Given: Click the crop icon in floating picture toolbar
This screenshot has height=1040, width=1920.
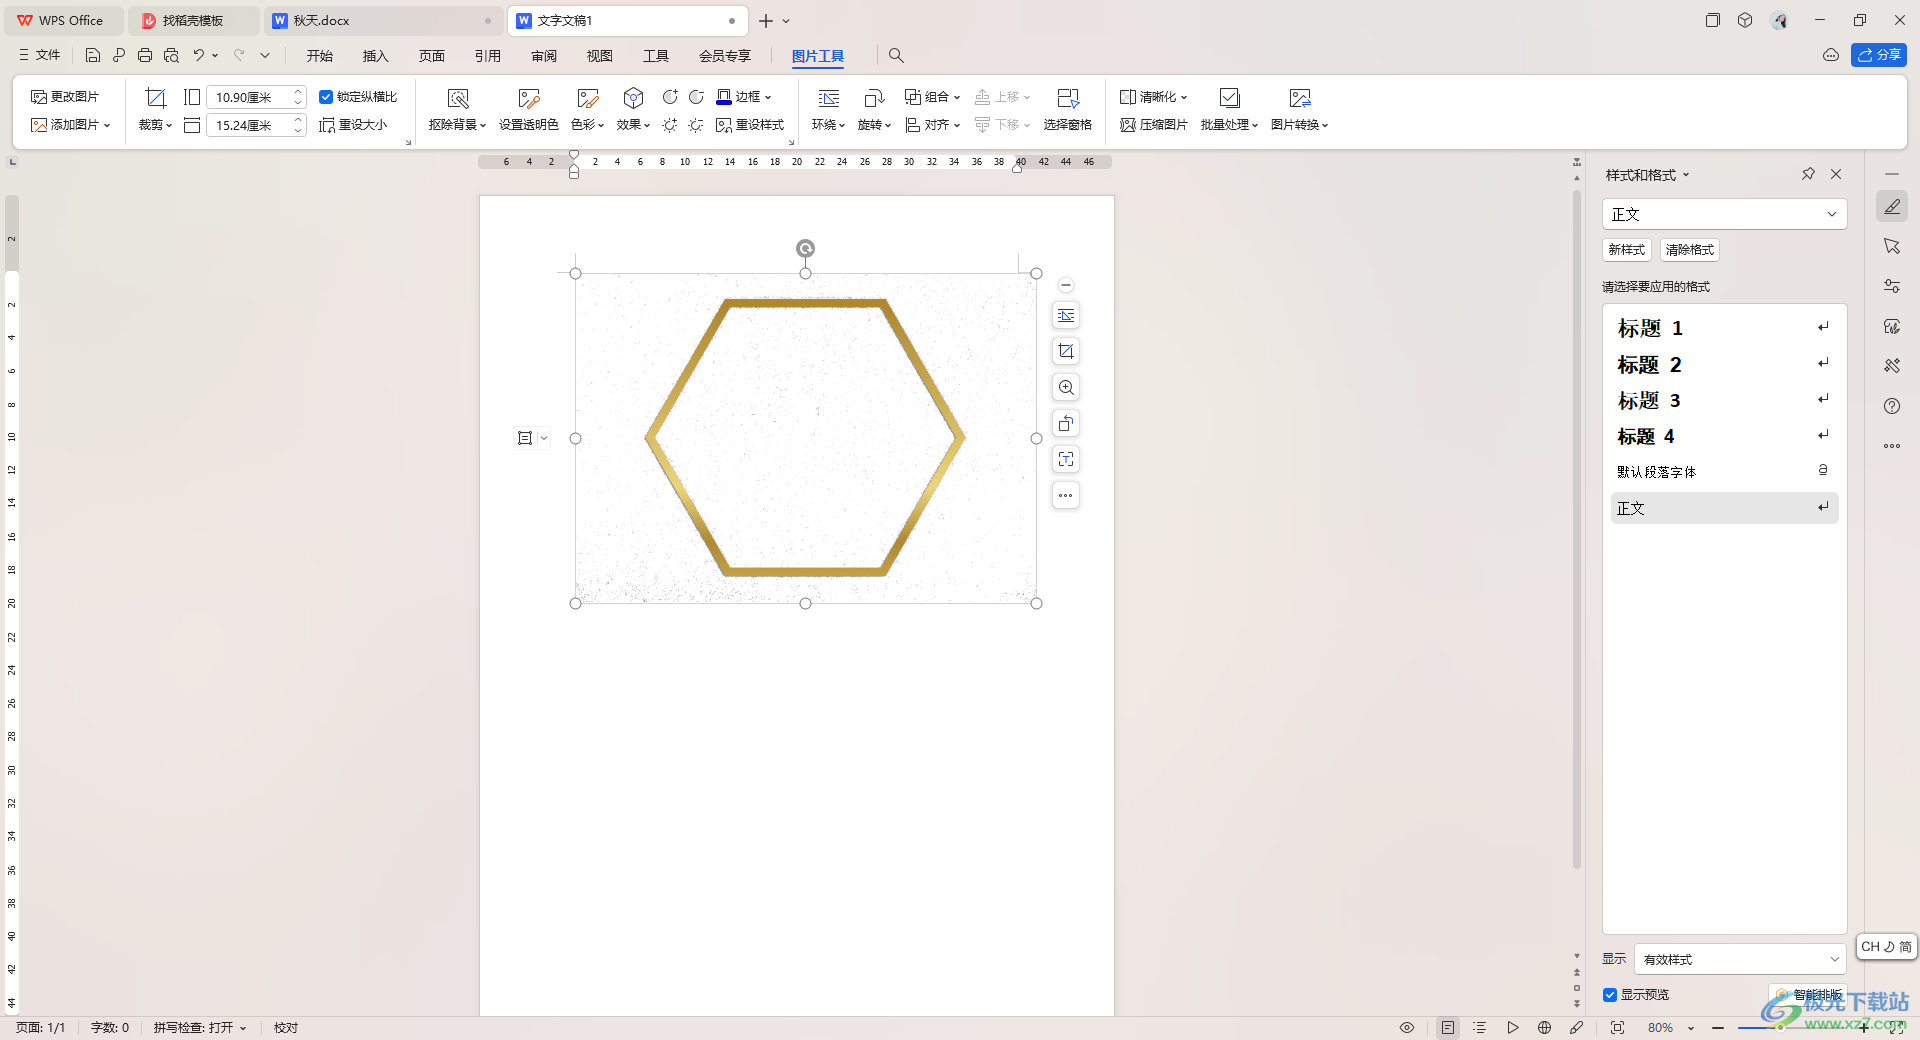Looking at the screenshot, I should pos(1066,351).
